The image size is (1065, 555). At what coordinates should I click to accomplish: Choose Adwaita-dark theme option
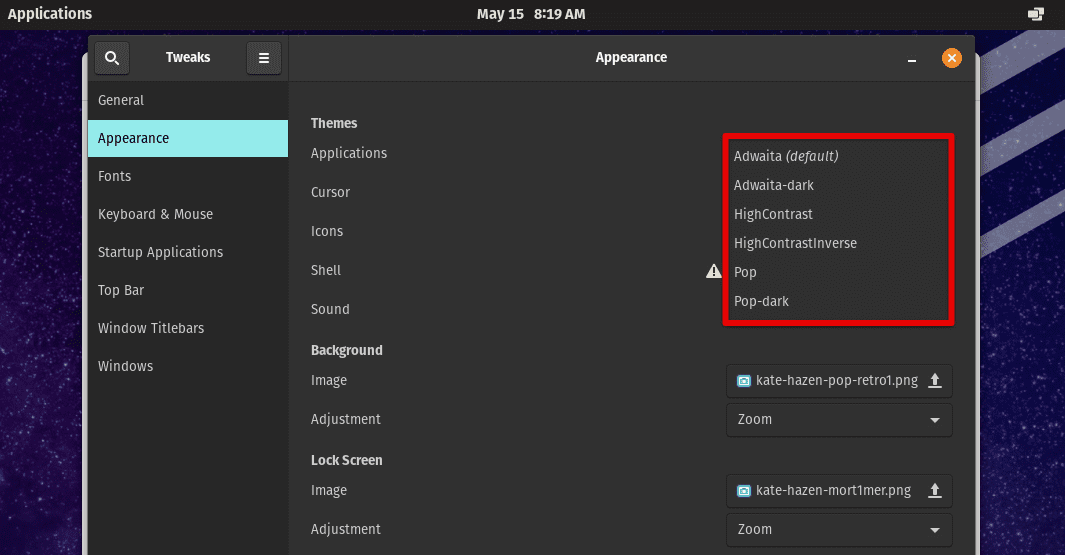[838, 185]
